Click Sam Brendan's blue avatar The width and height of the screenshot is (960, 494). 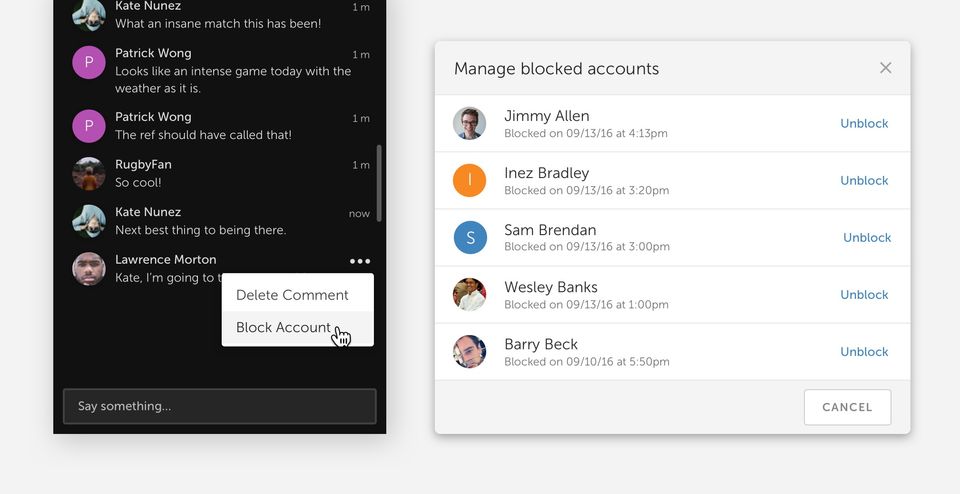[469, 238]
